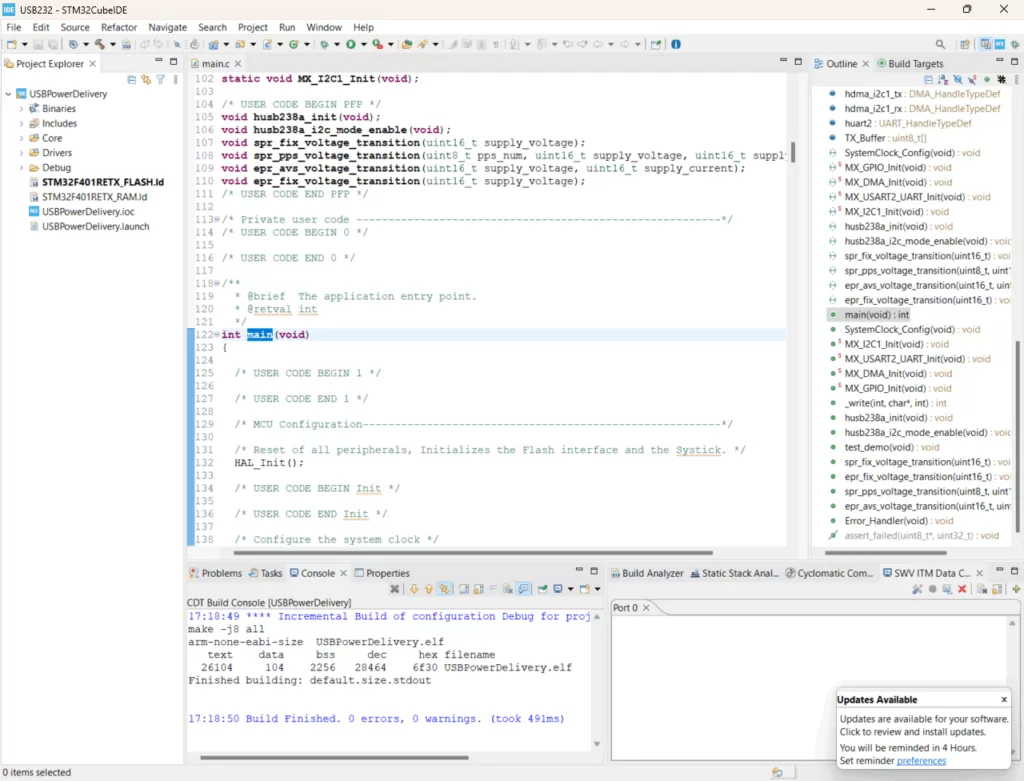
Task: Click the SWV configure trace wrench icon
Action: pyautogui.click(x=917, y=589)
